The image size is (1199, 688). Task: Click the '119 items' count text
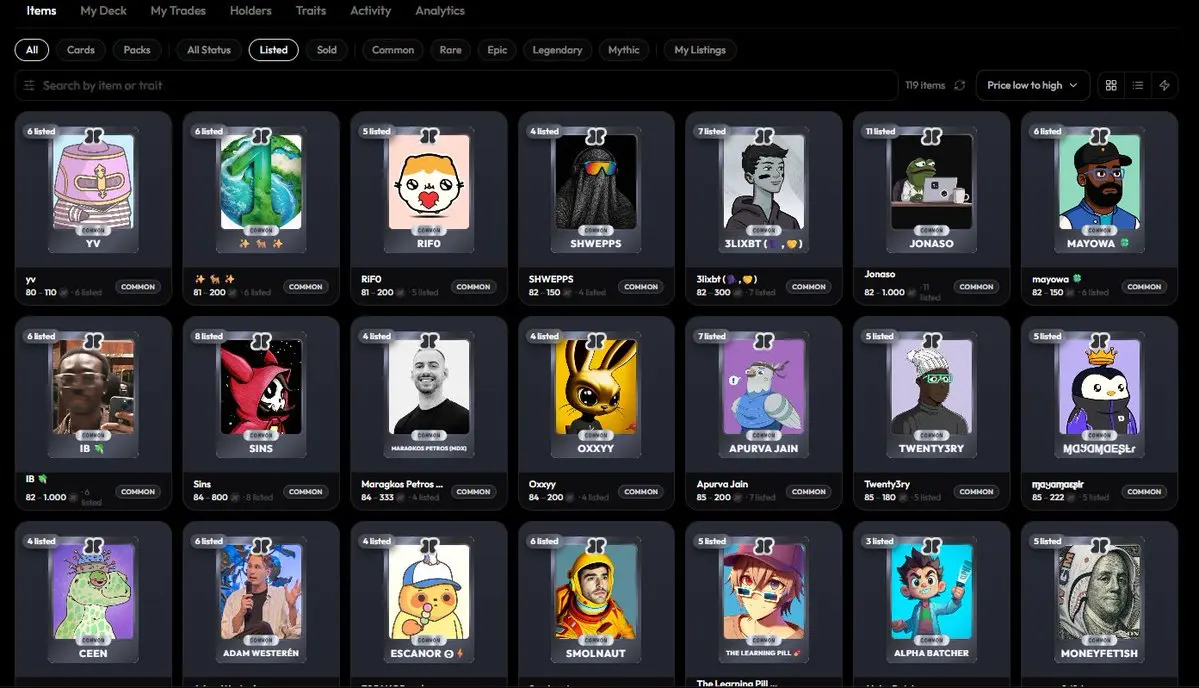coord(925,86)
